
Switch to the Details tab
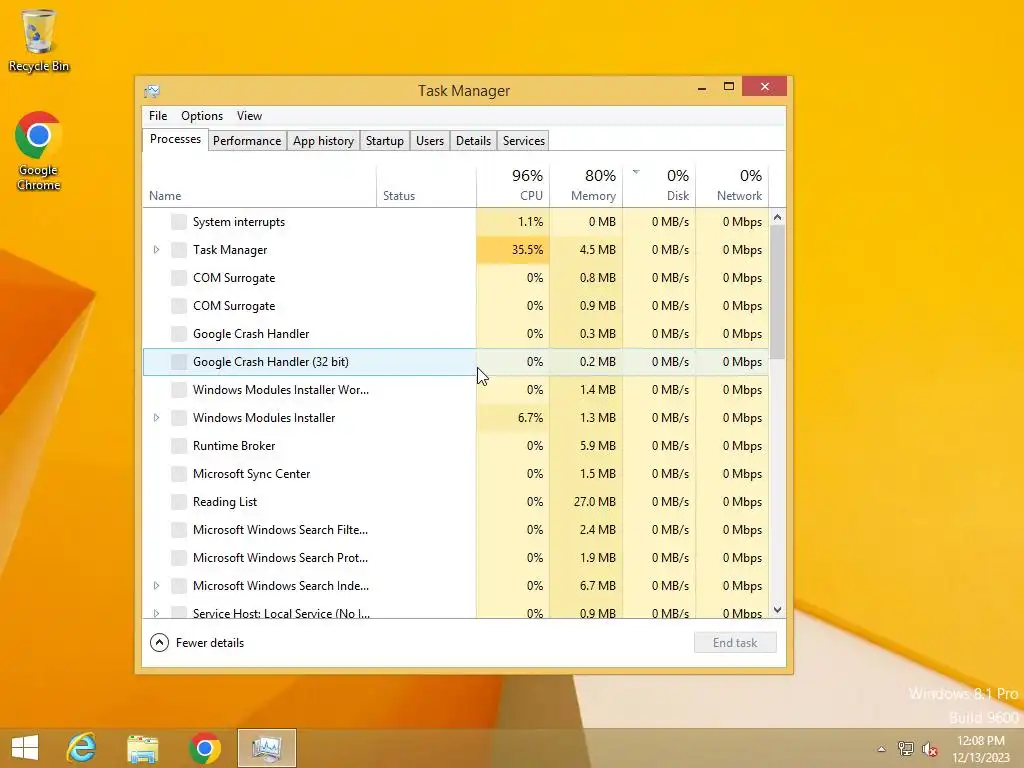(473, 141)
